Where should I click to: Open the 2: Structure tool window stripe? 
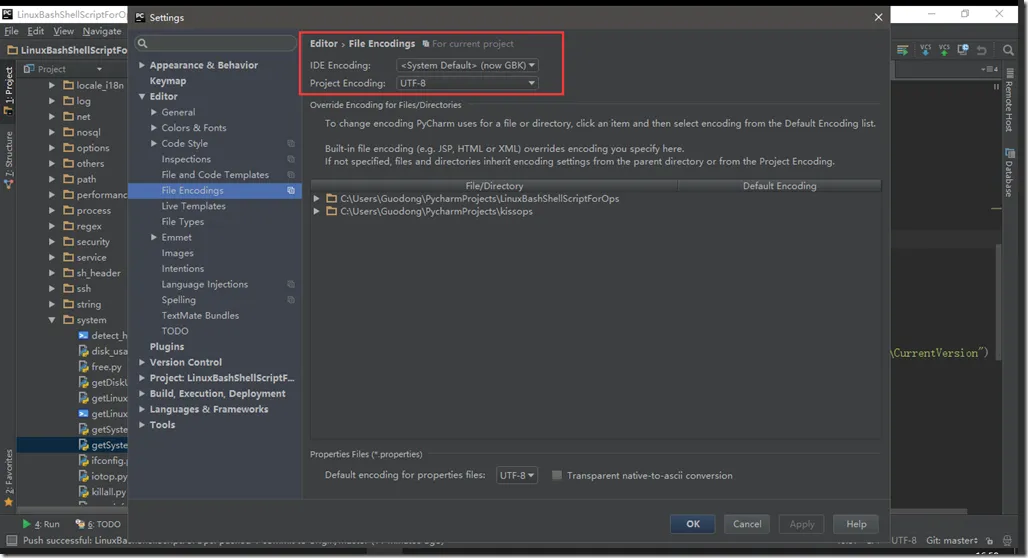(9, 160)
